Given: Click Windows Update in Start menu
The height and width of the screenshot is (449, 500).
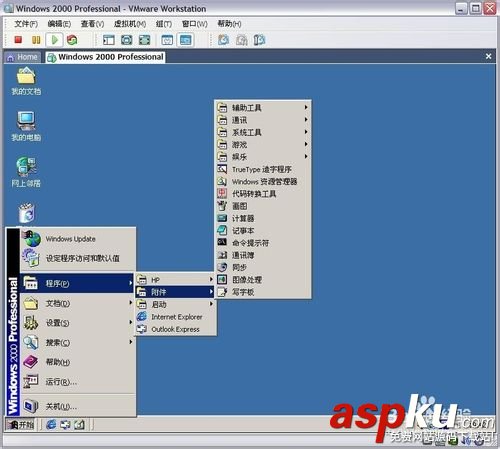Looking at the screenshot, I should [78, 239].
